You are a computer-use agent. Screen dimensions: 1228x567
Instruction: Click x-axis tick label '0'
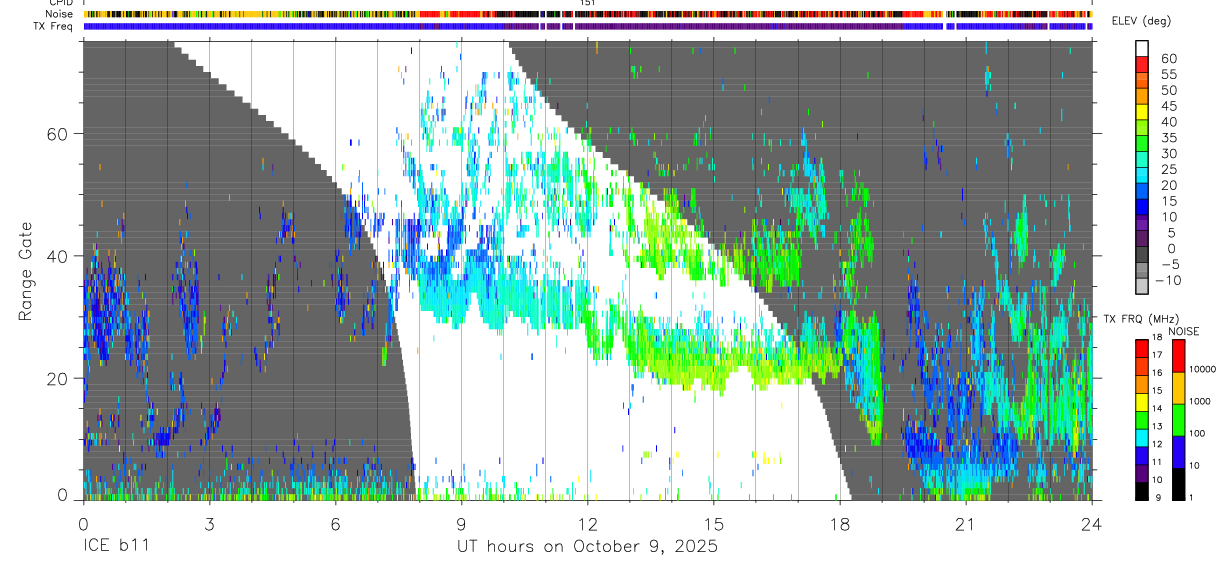point(83,523)
